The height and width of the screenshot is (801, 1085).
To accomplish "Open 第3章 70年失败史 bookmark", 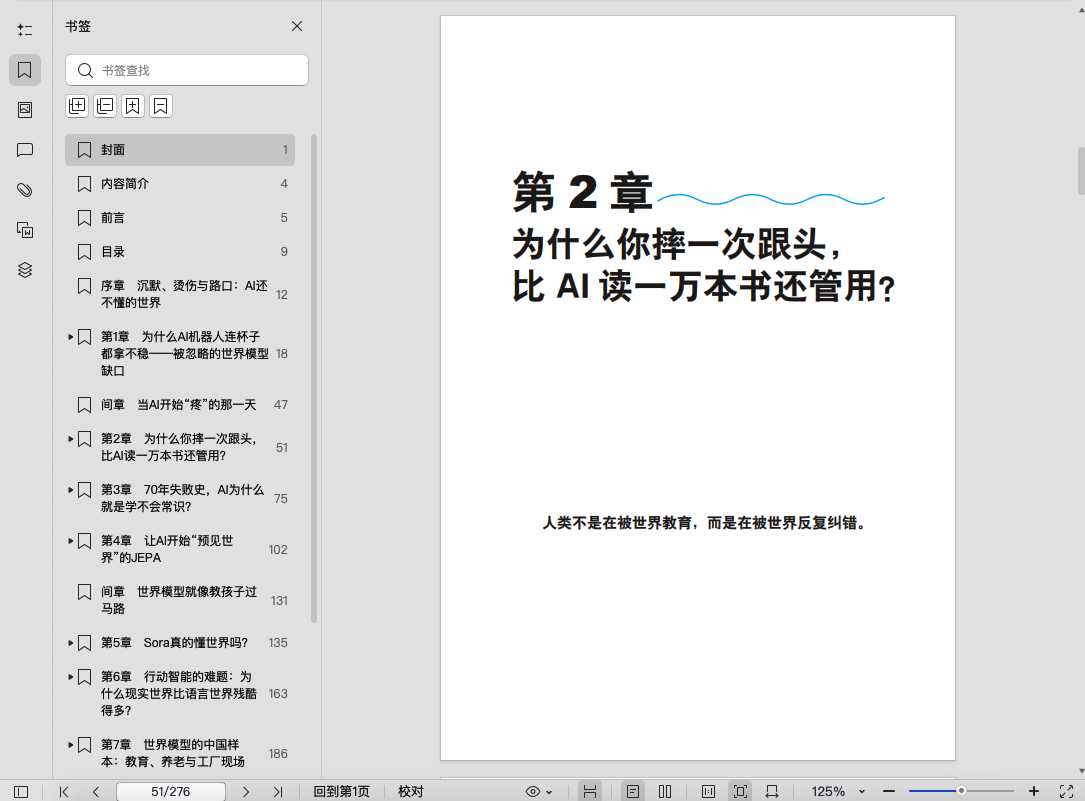I will click(180, 498).
